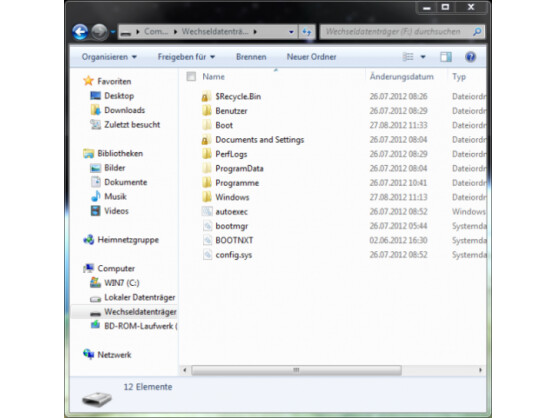The height and width of the screenshot is (418, 557).
Task: Create folder with Neuer Ordner
Action: point(311,57)
